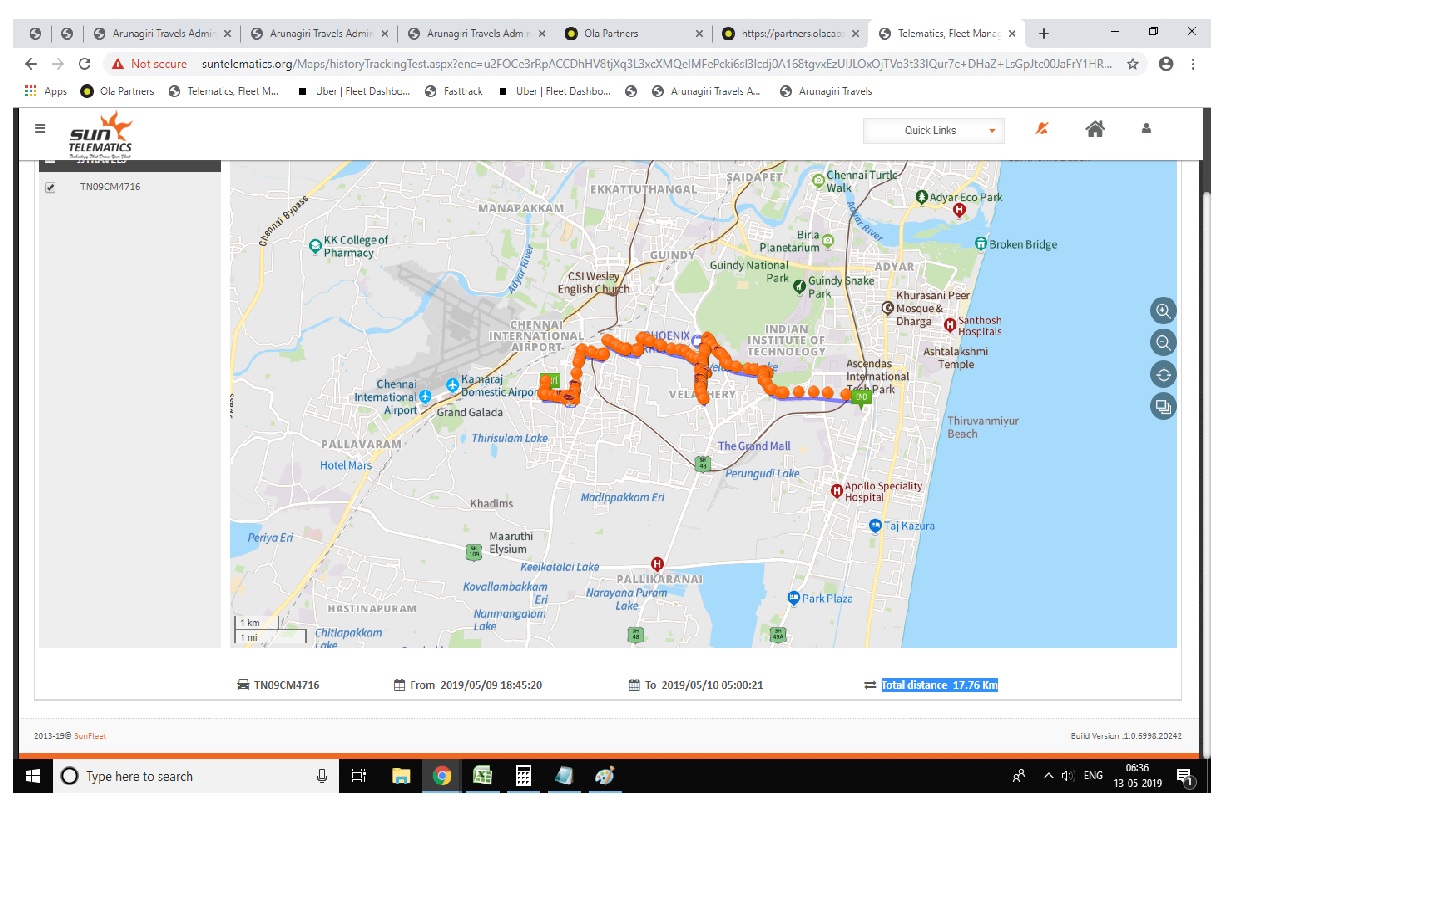
Task: Open the first Uber Fleet Dashboard bookmark
Action: (x=353, y=91)
